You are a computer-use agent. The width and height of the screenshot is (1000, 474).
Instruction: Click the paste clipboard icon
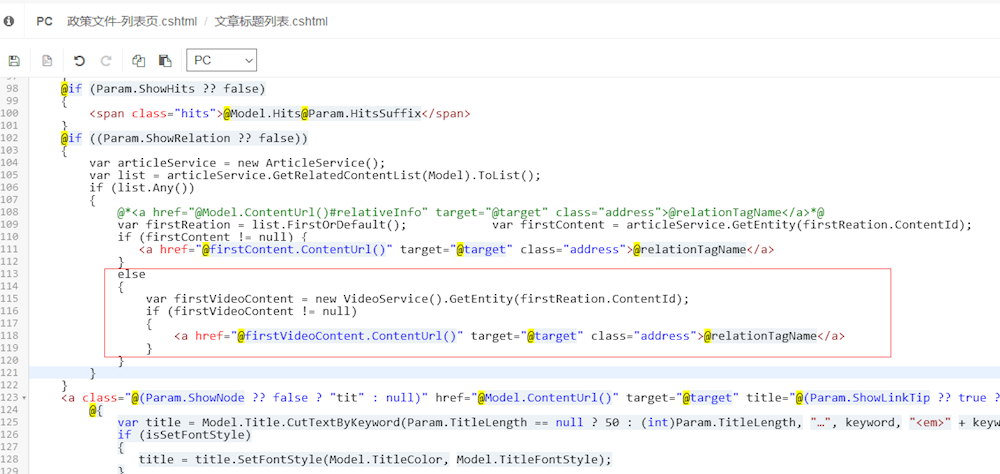(165, 61)
